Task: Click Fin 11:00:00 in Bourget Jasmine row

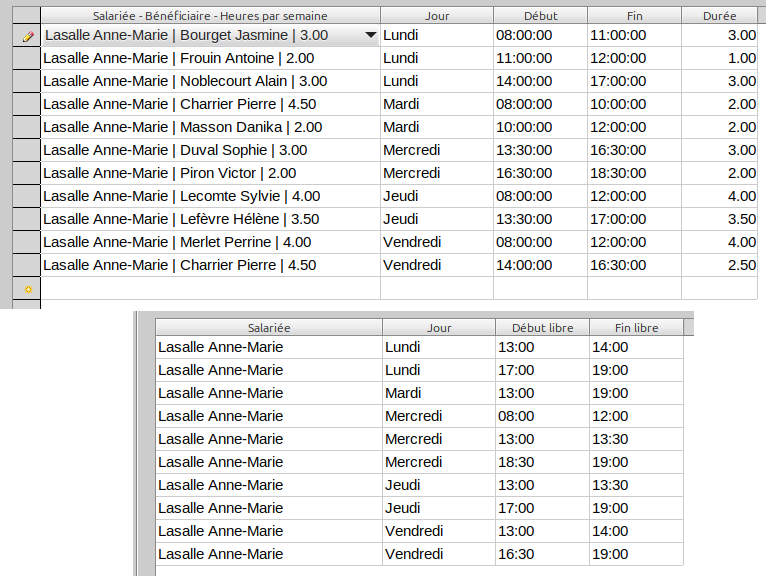Action: (635, 35)
